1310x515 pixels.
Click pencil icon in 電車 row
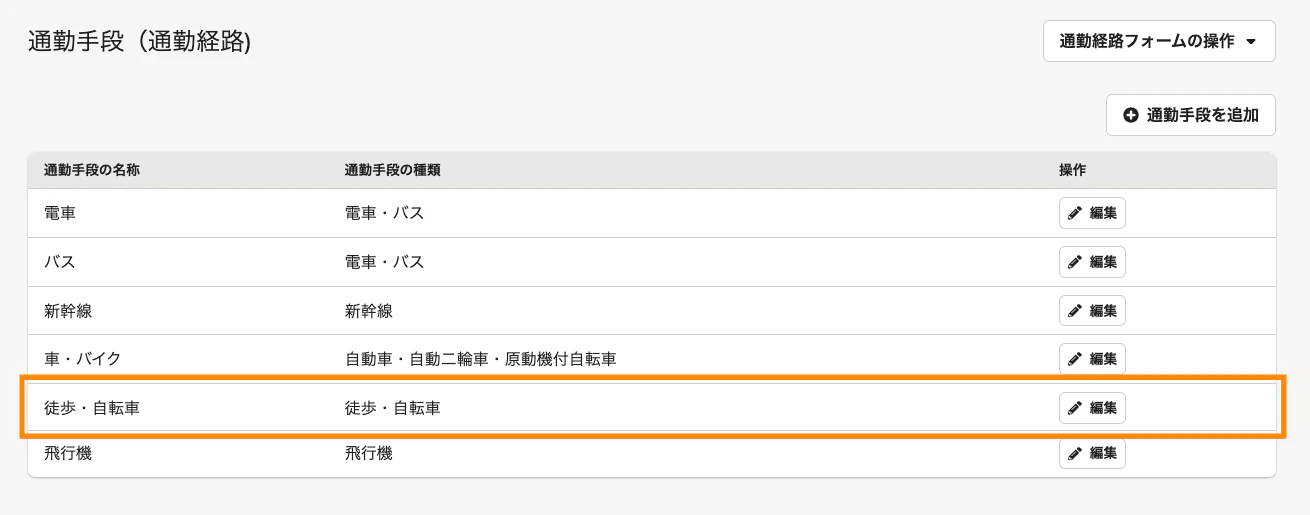(x=1075, y=213)
